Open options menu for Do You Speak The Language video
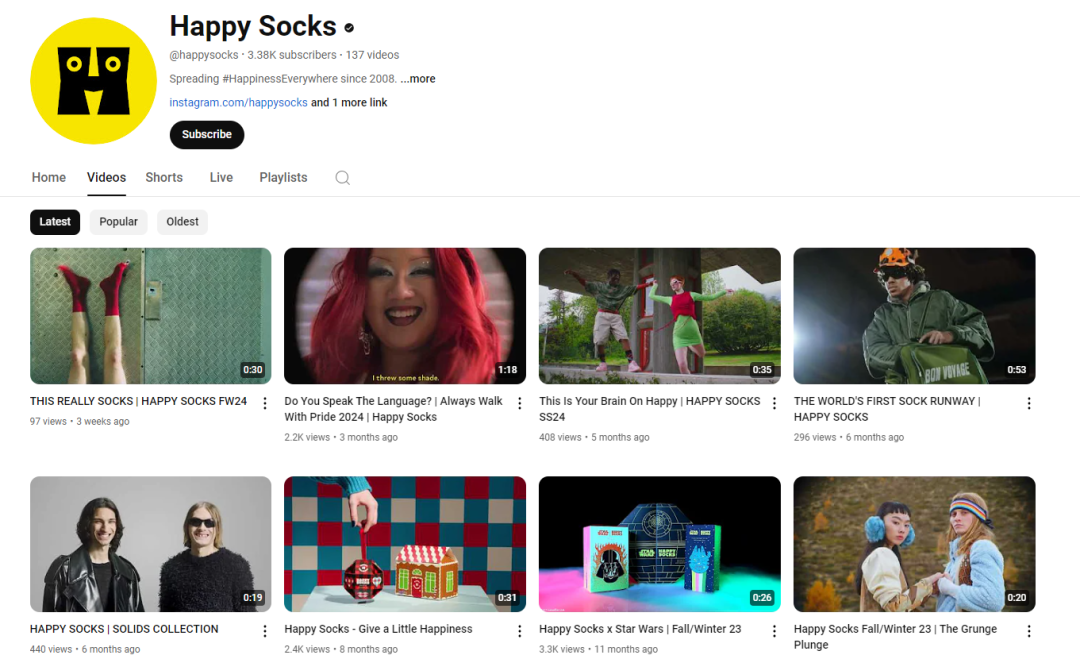This screenshot has height=655, width=1080. click(x=519, y=404)
